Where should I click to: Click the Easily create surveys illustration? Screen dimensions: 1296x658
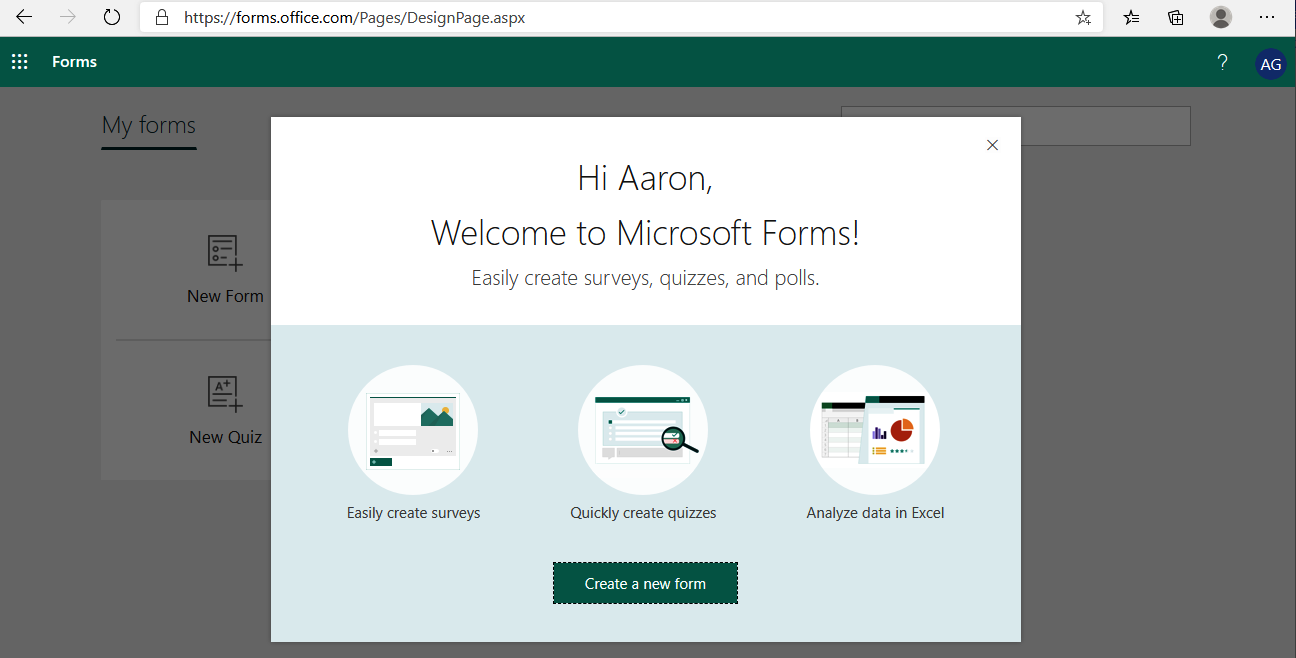(413, 430)
